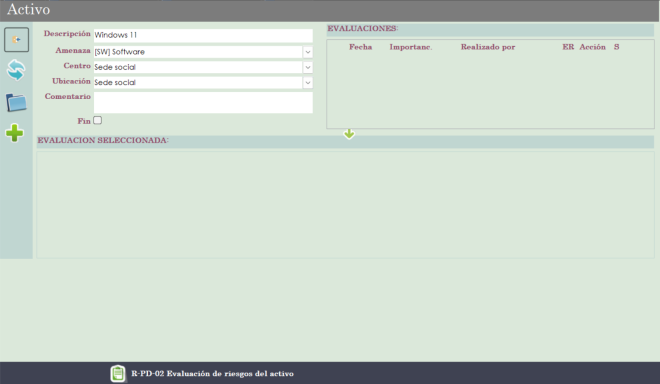
Task: Click into the Comentario text area
Action: [x=203, y=102]
